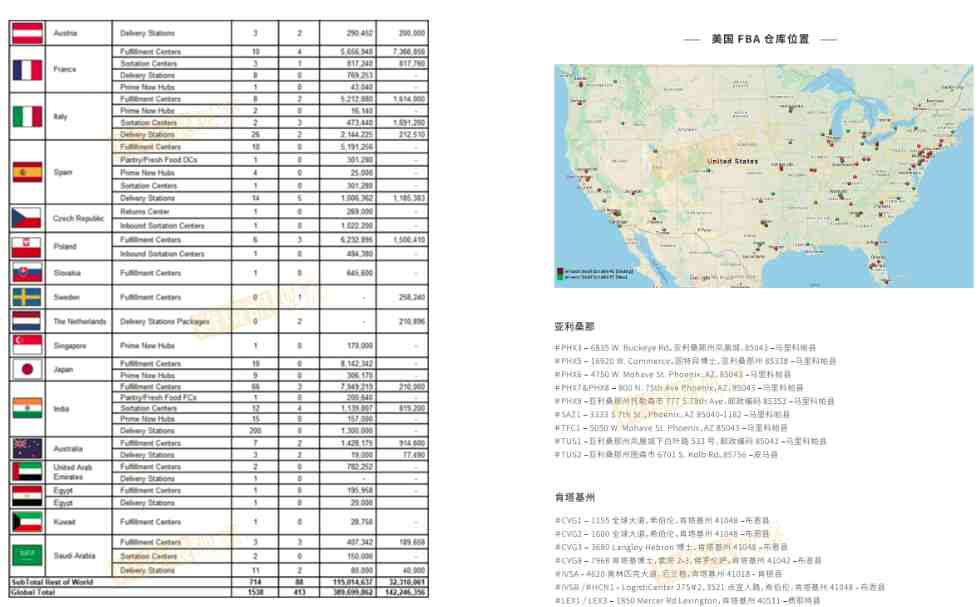This screenshot has height=607, width=980.
Task: Click the map legend in the corner
Action: coord(595,274)
